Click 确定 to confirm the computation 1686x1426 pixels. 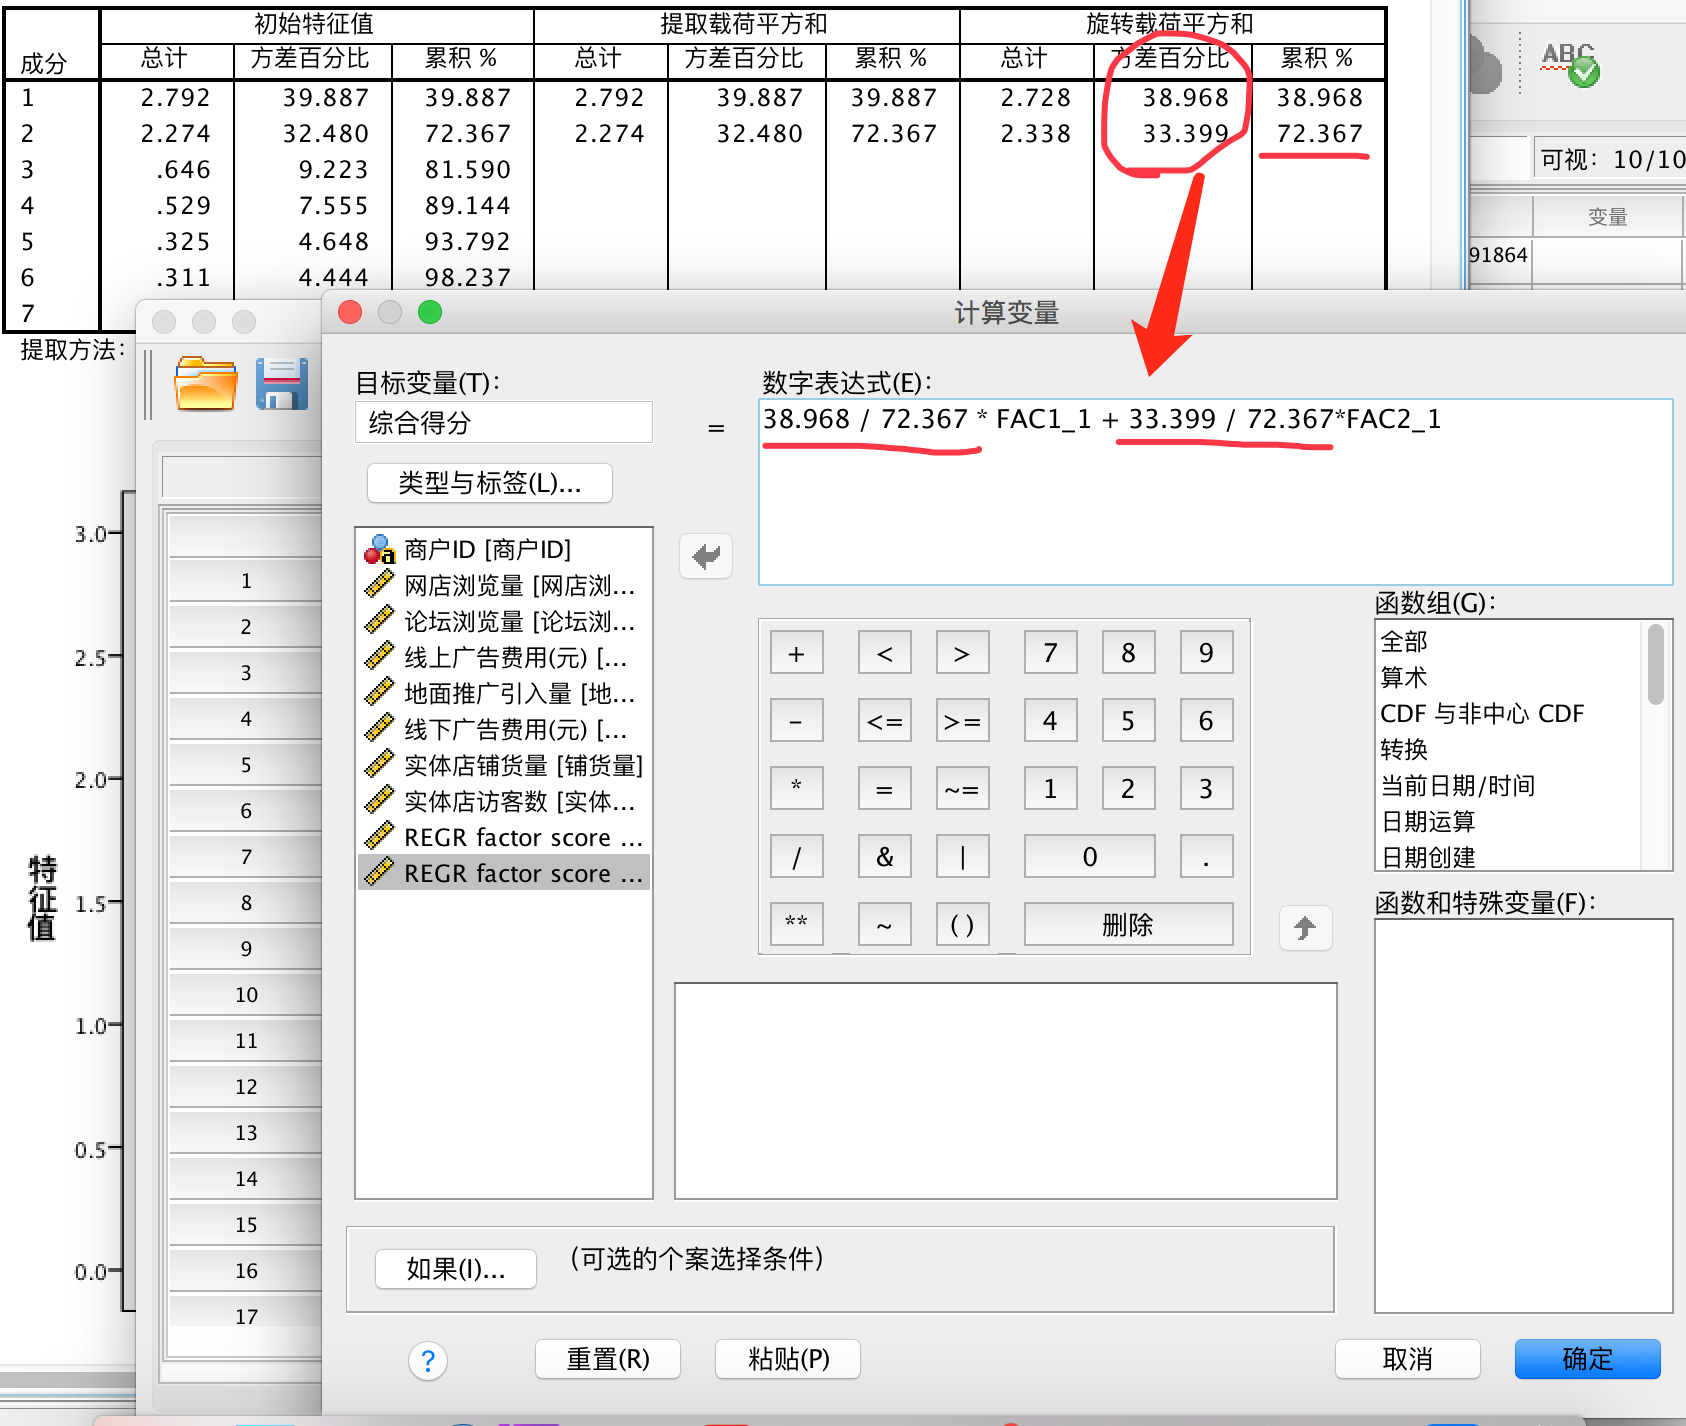[1587, 1359]
